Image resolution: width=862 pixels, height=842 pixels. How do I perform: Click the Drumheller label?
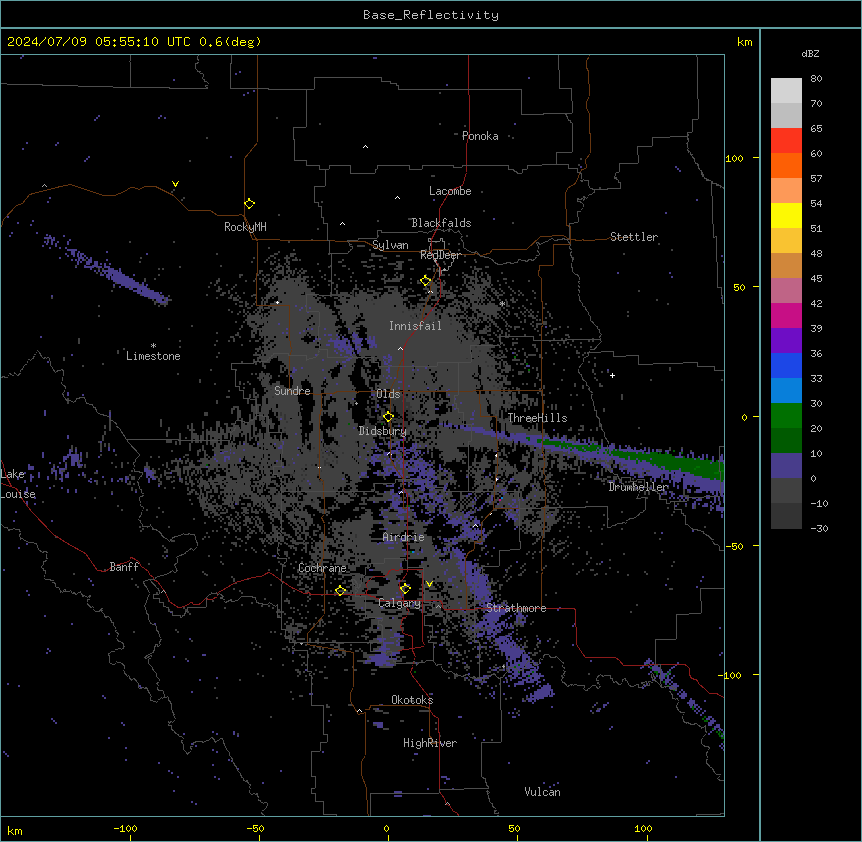click(x=638, y=487)
